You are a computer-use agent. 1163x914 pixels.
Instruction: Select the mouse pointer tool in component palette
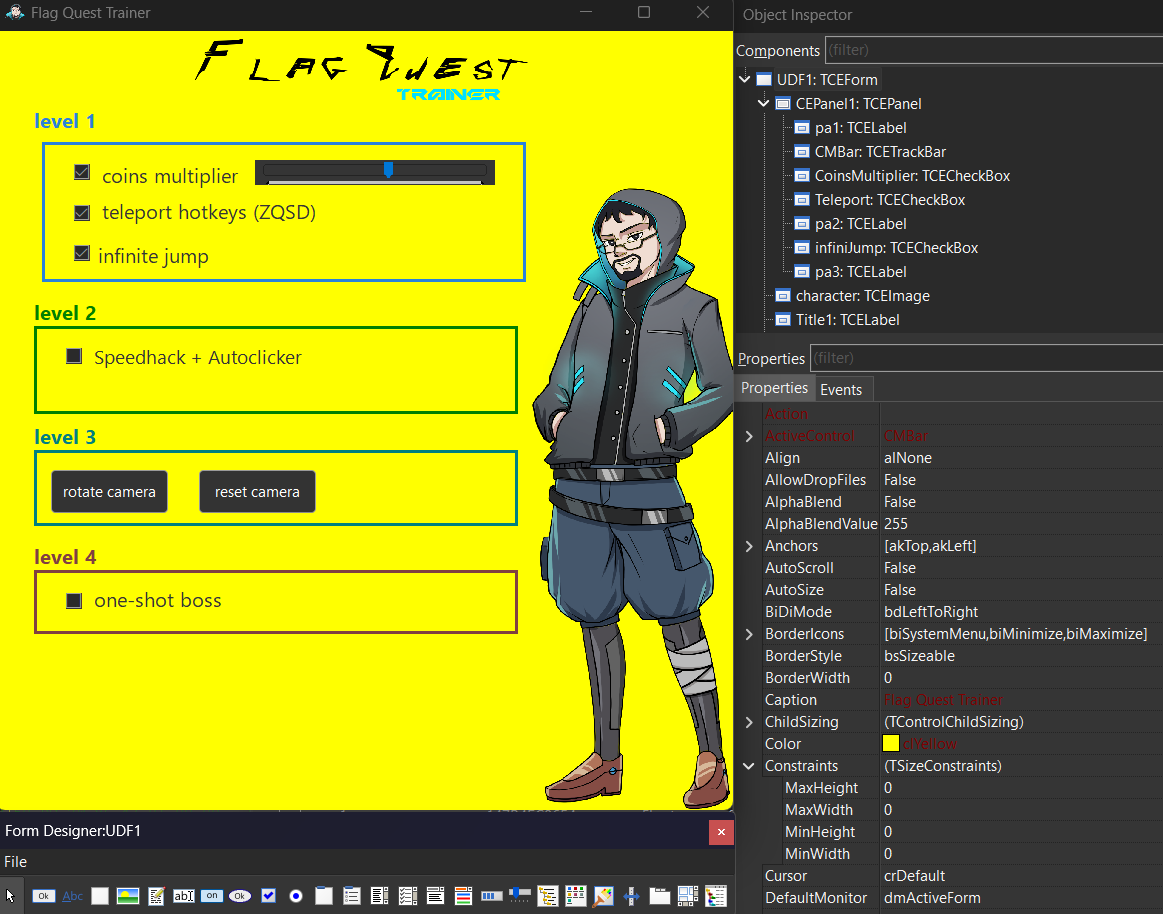coord(12,896)
